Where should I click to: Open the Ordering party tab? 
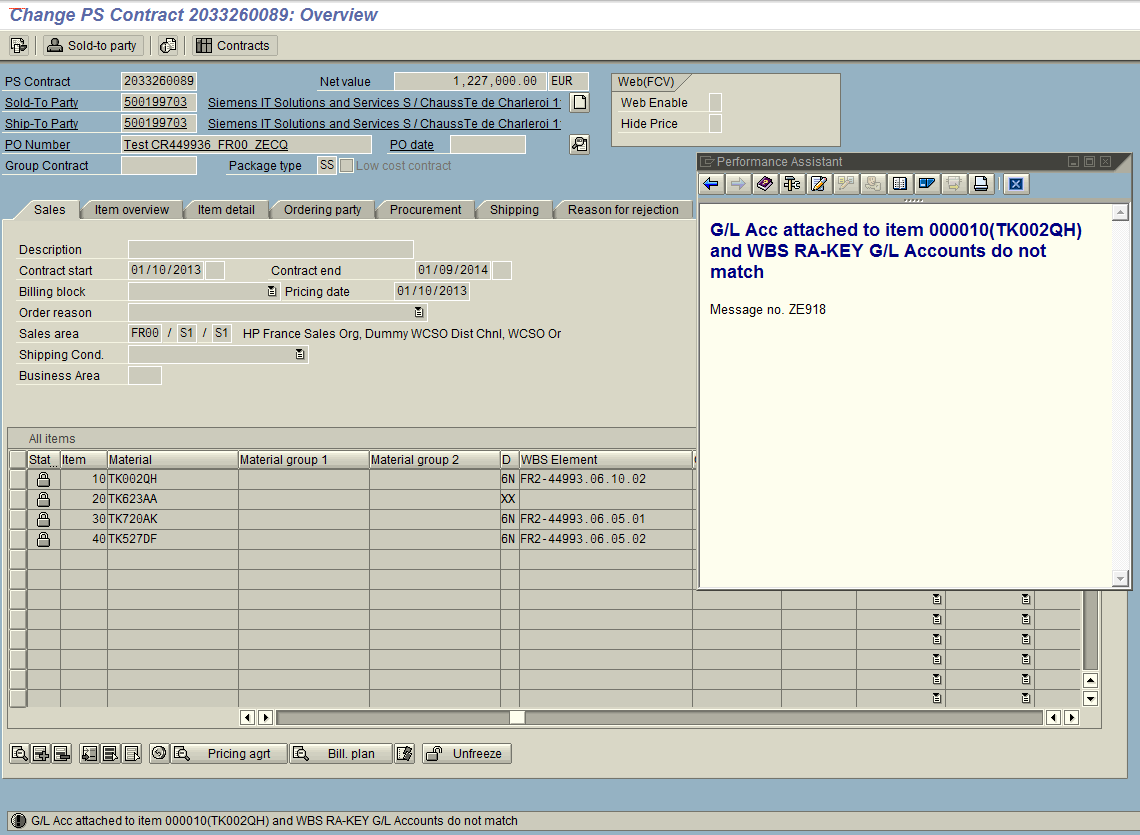coord(322,209)
